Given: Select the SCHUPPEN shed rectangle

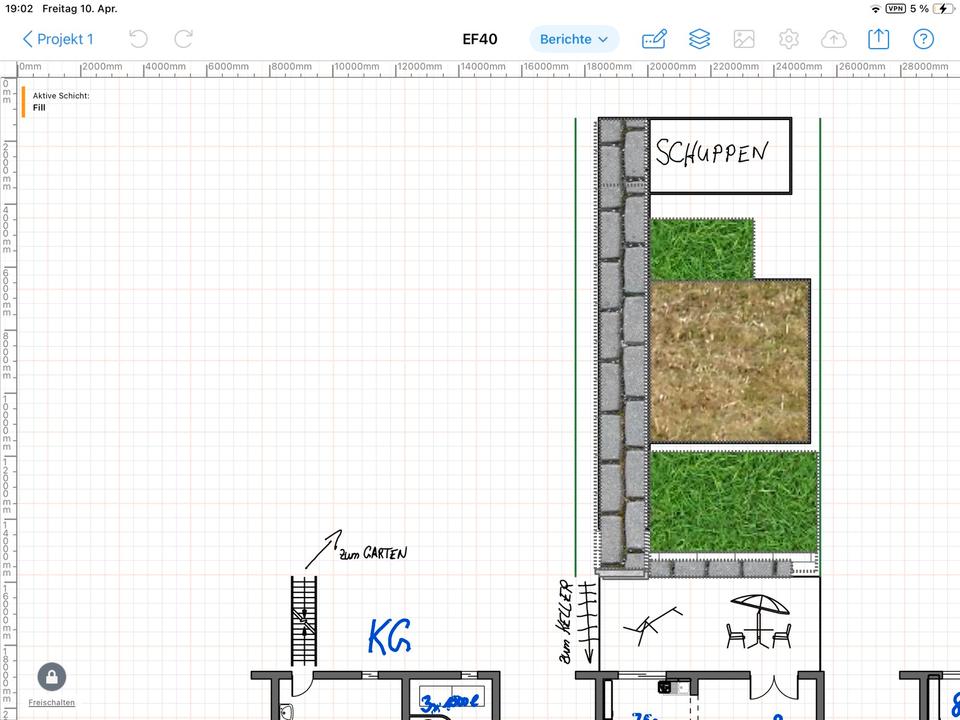Looking at the screenshot, I should click(720, 155).
